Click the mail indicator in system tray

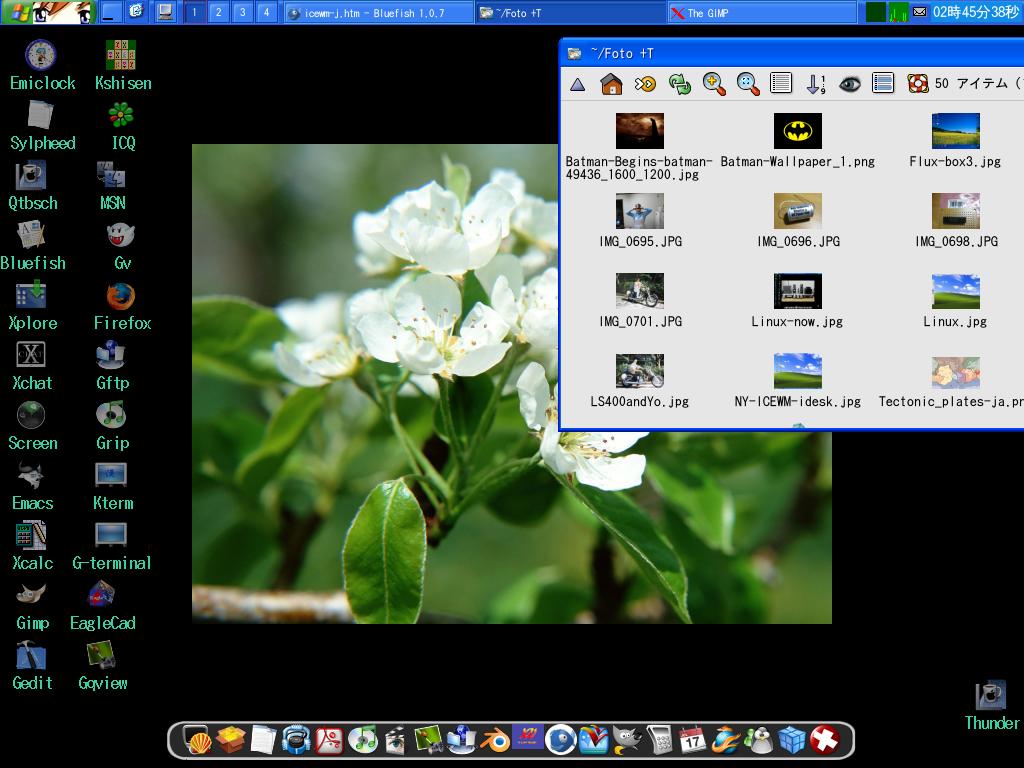coord(919,12)
